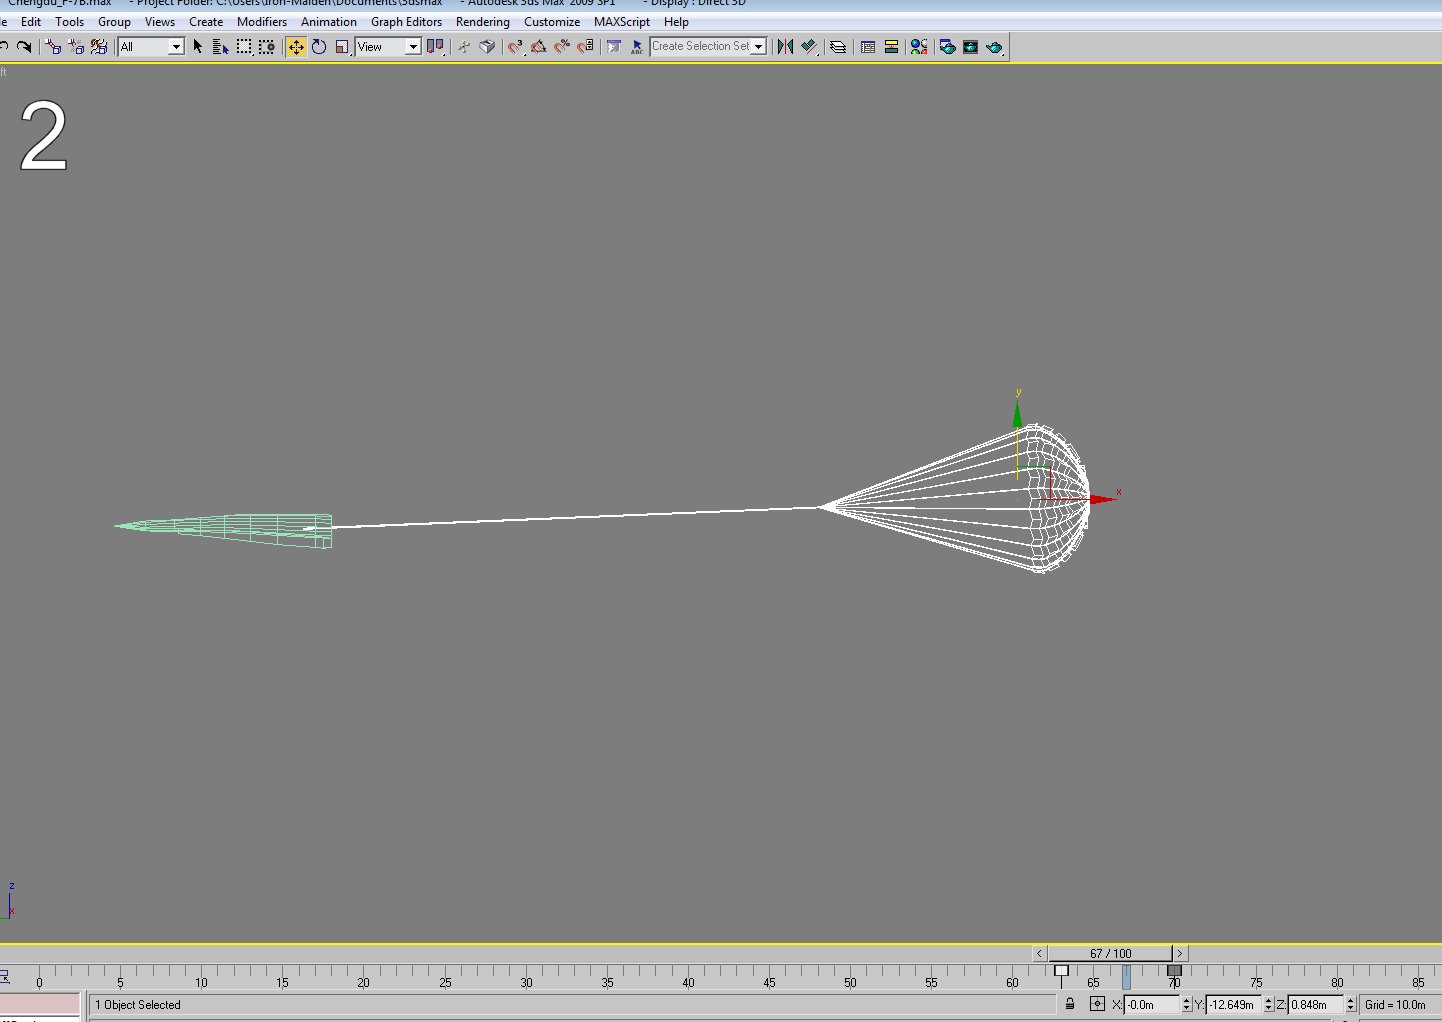Open the All selection filter dropdown
The height and width of the screenshot is (1022, 1442).
point(151,47)
